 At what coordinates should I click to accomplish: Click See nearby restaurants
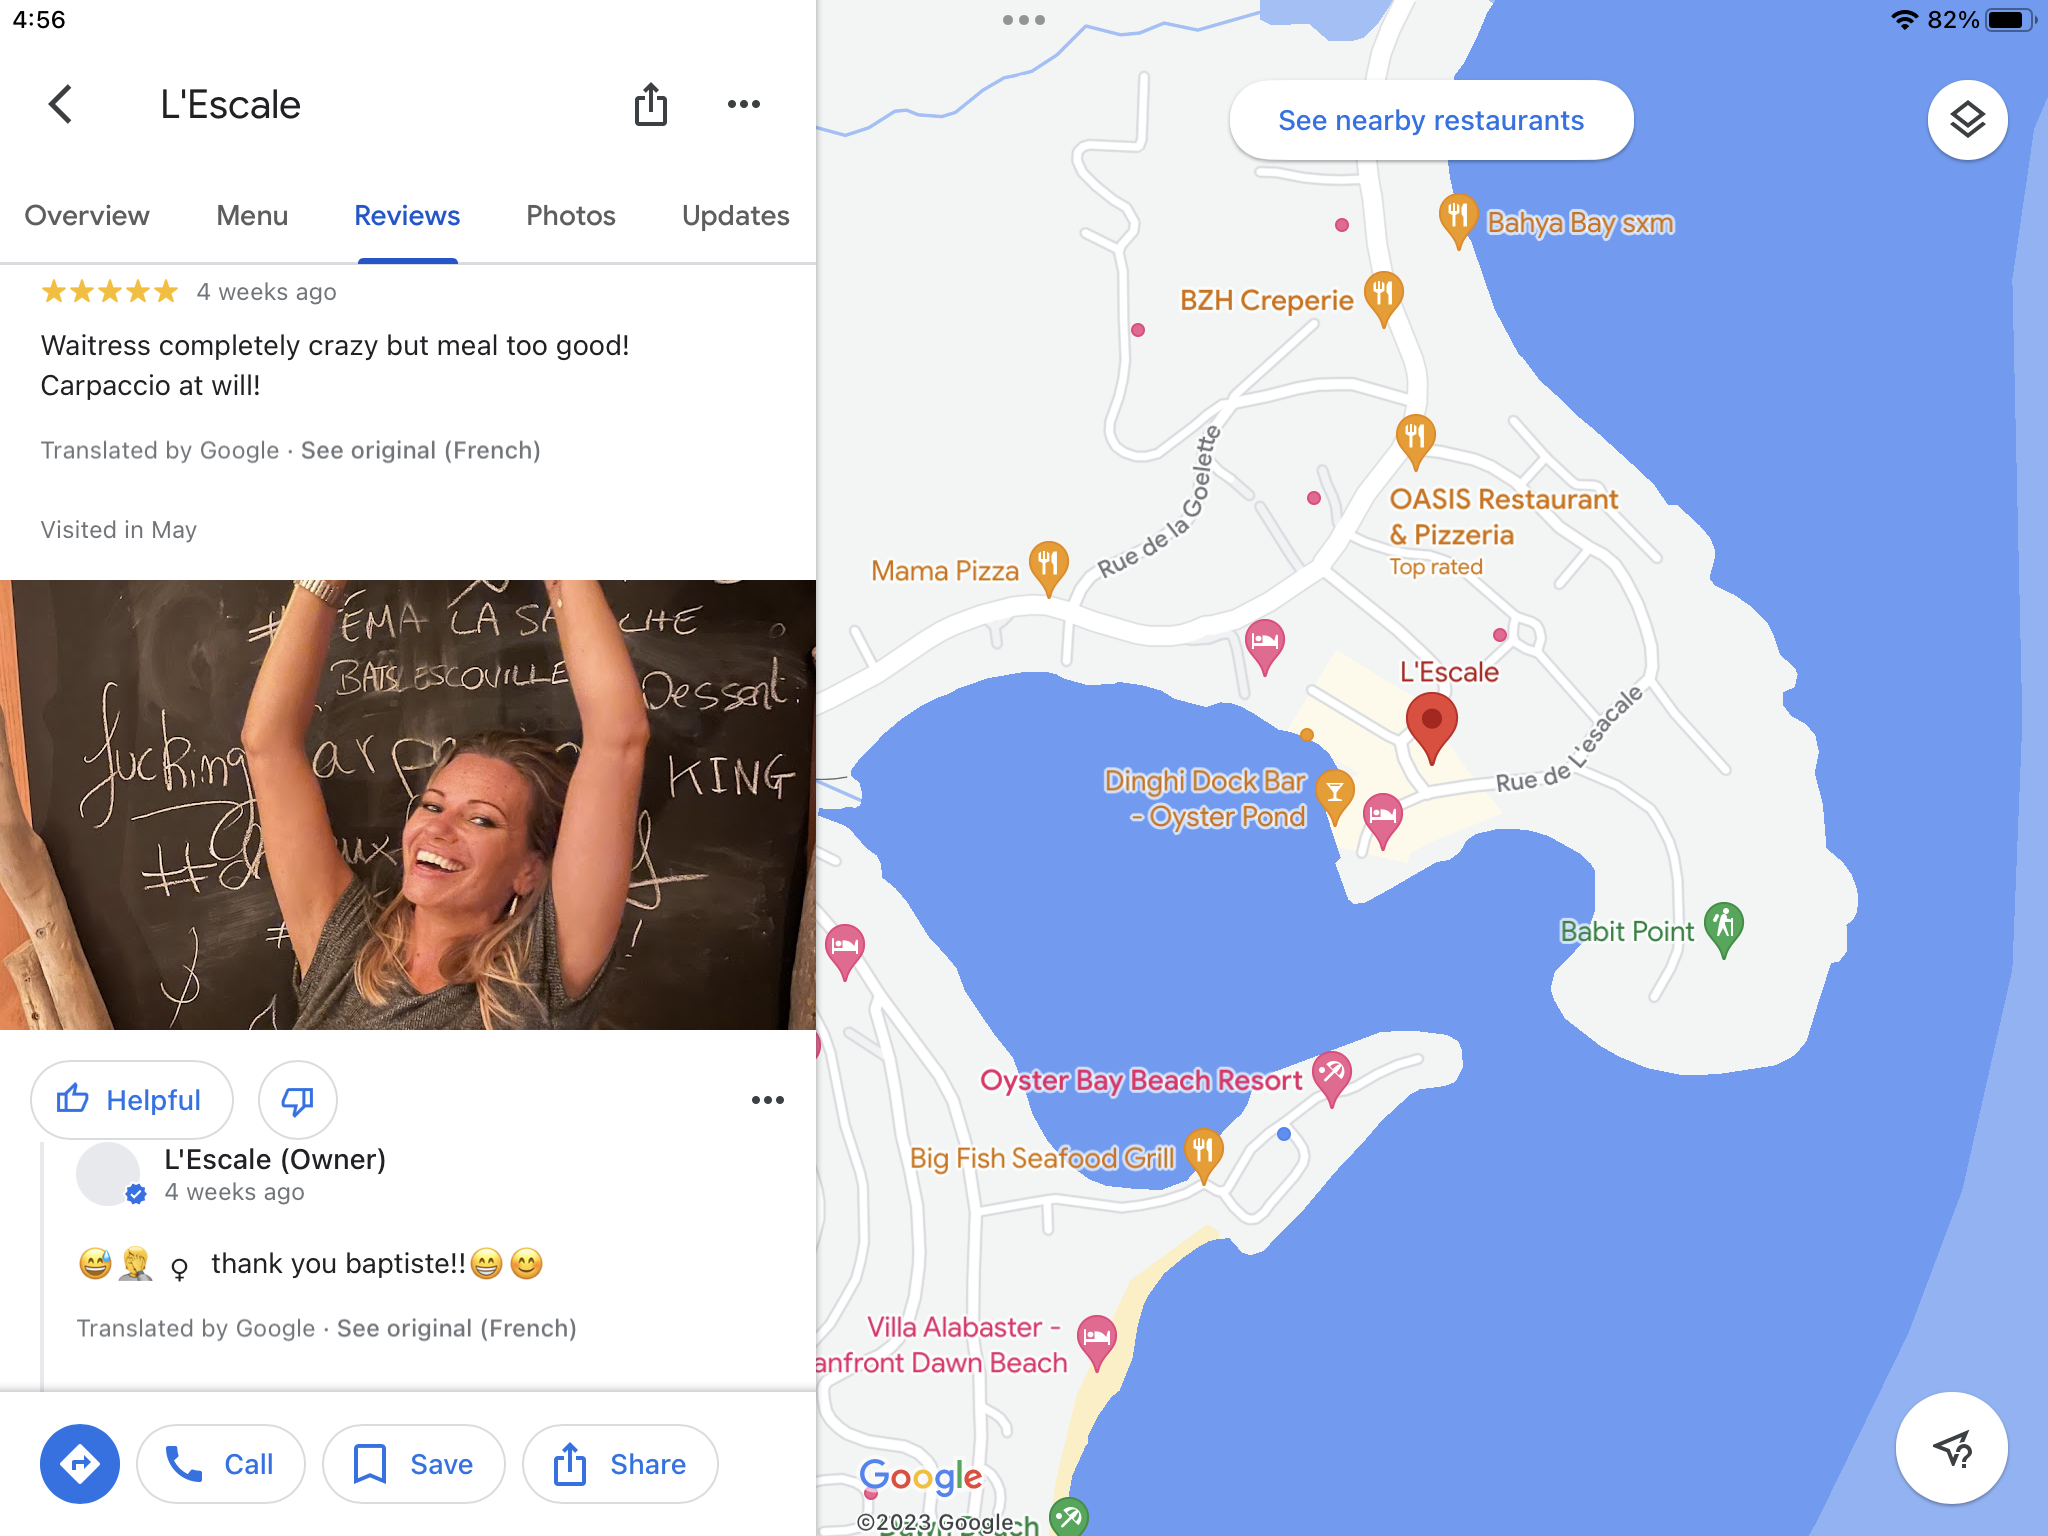pyautogui.click(x=1431, y=120)
